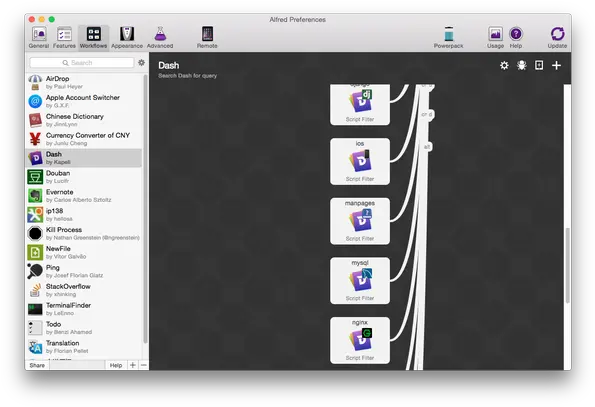
Task: Click the workflow search field
Action: click(x=82, y=63)
